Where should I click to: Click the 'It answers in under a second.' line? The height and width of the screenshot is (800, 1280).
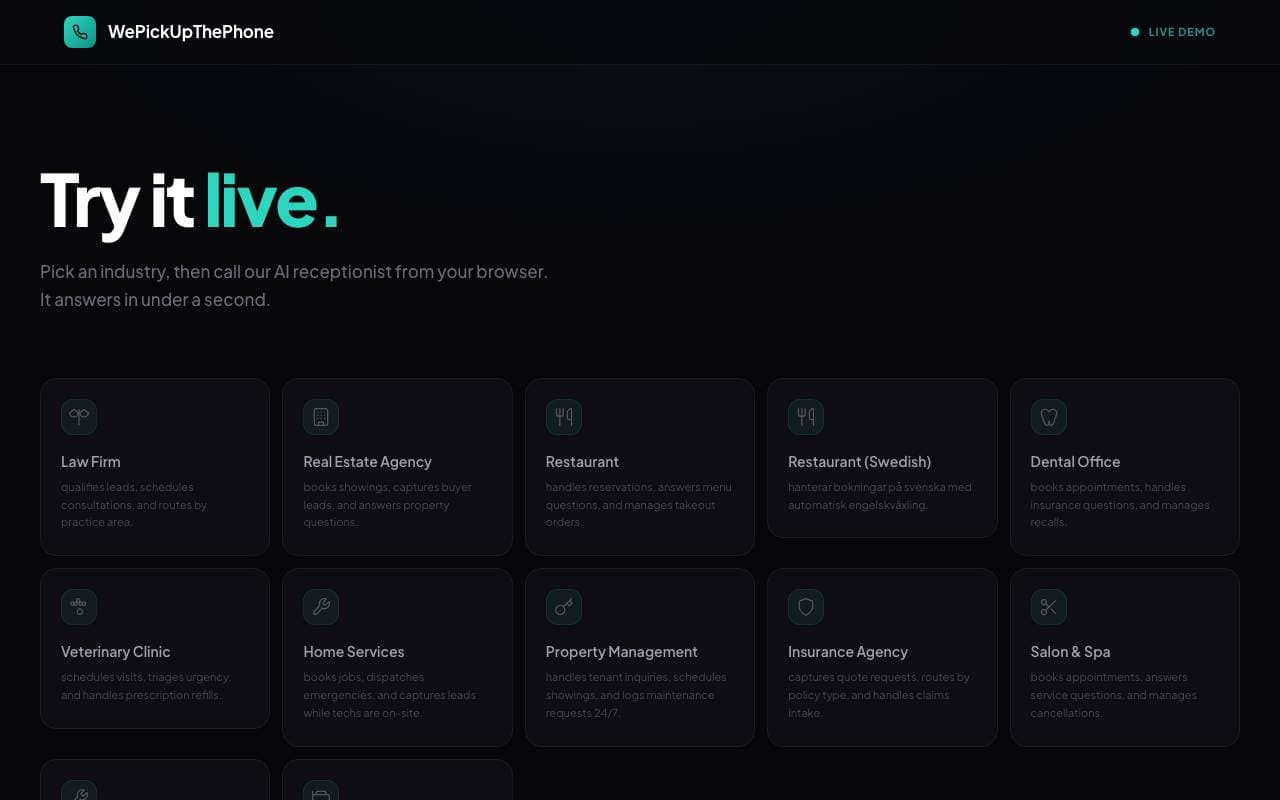(x=155, y=300)
